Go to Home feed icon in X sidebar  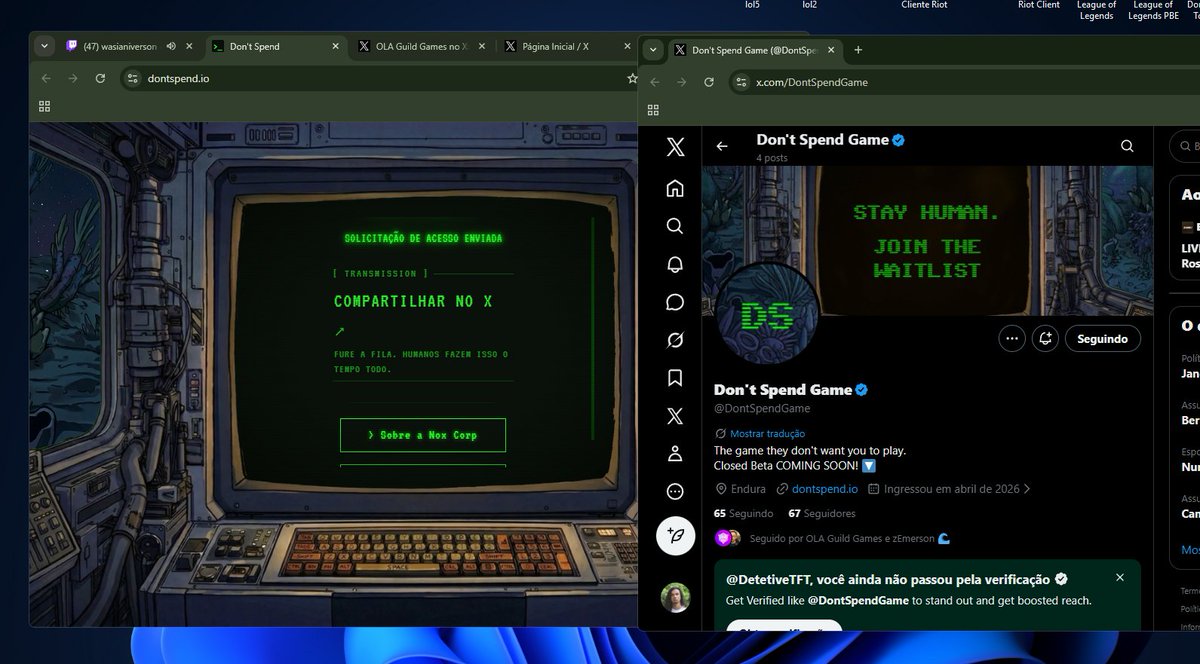click(x=675, y=188)
